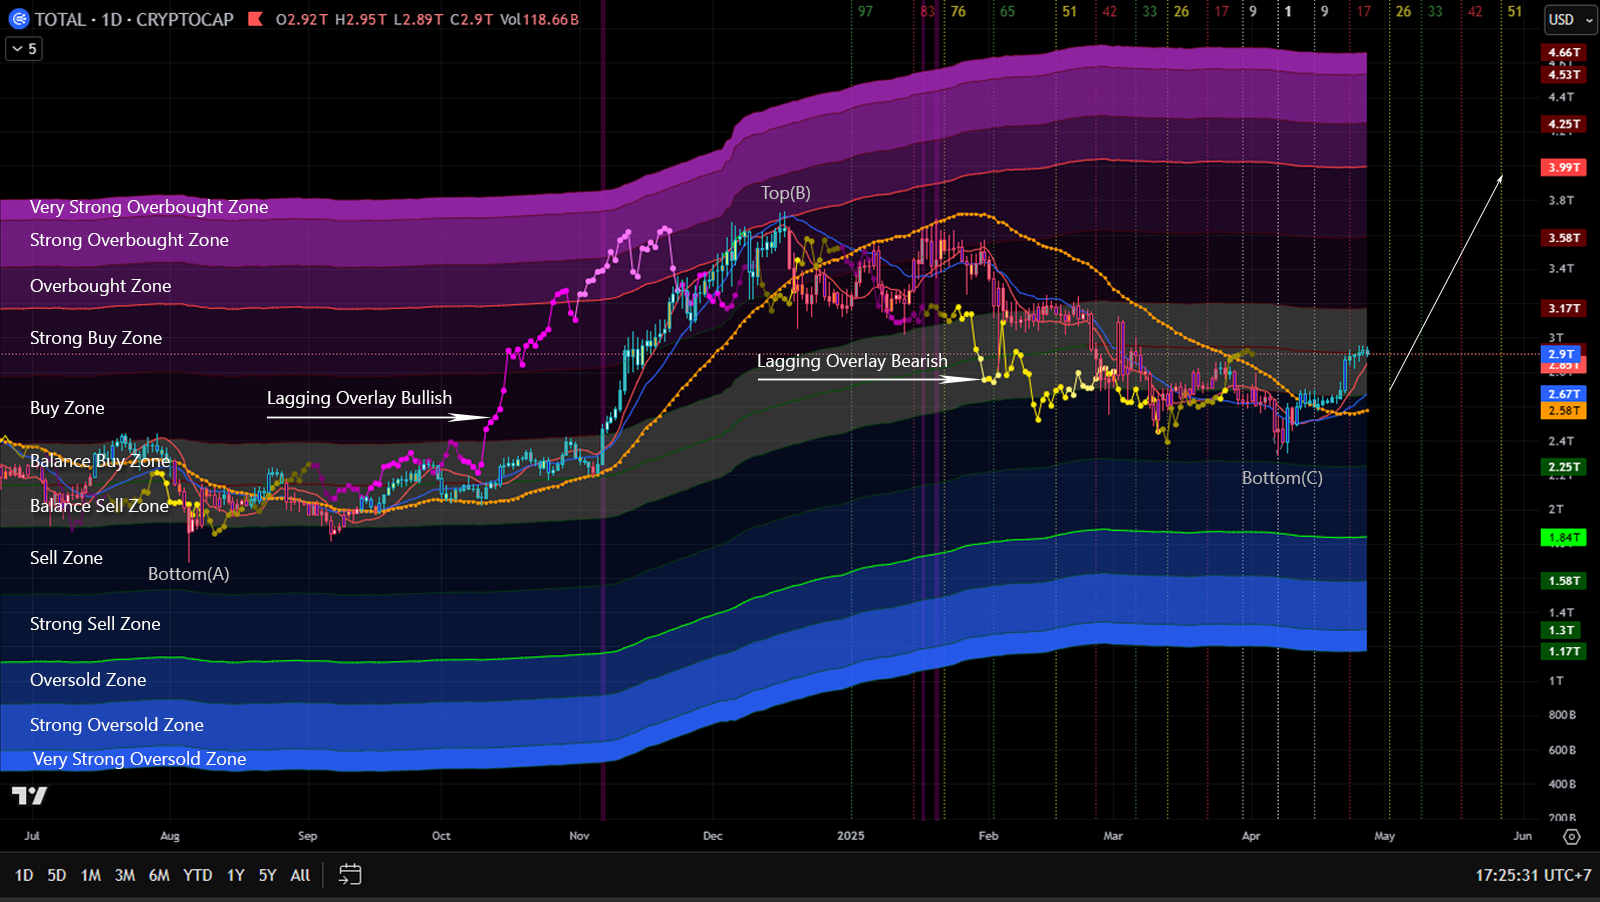Switch to the 1M range
Screen dimensions: 1600x902
coord(91,875)
